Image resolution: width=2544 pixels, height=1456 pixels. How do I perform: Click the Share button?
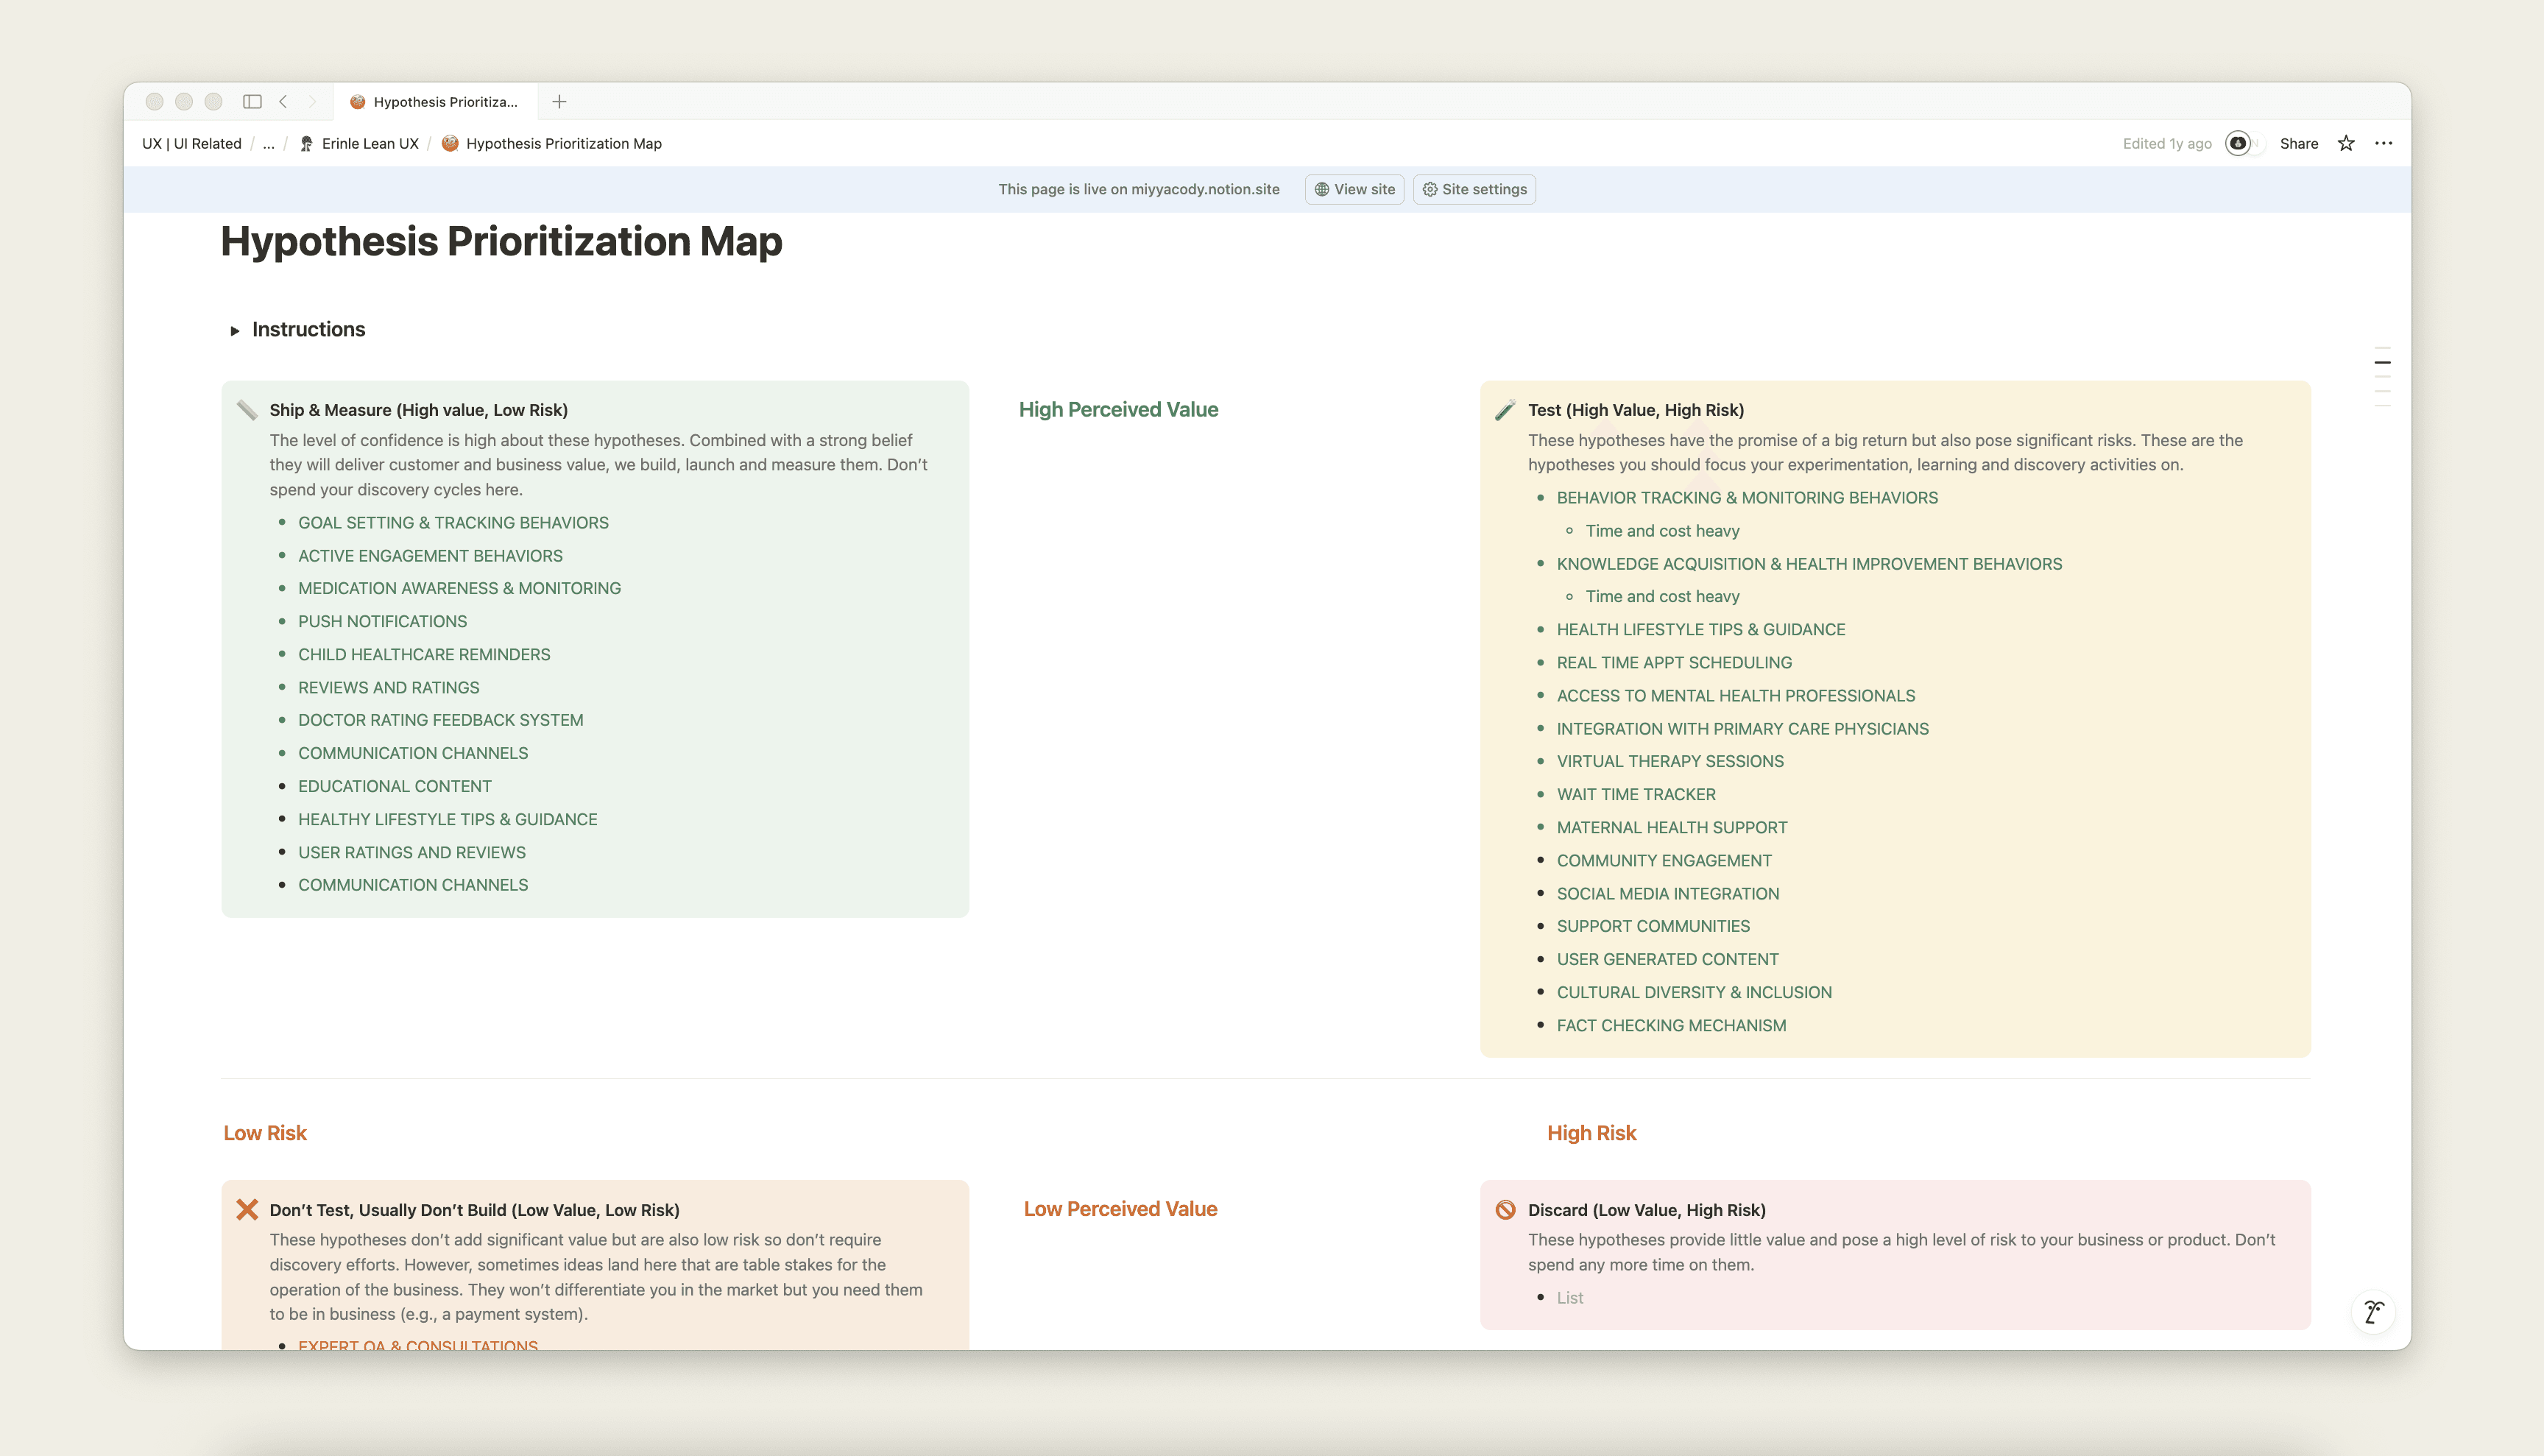click(x=2298, y=143)
